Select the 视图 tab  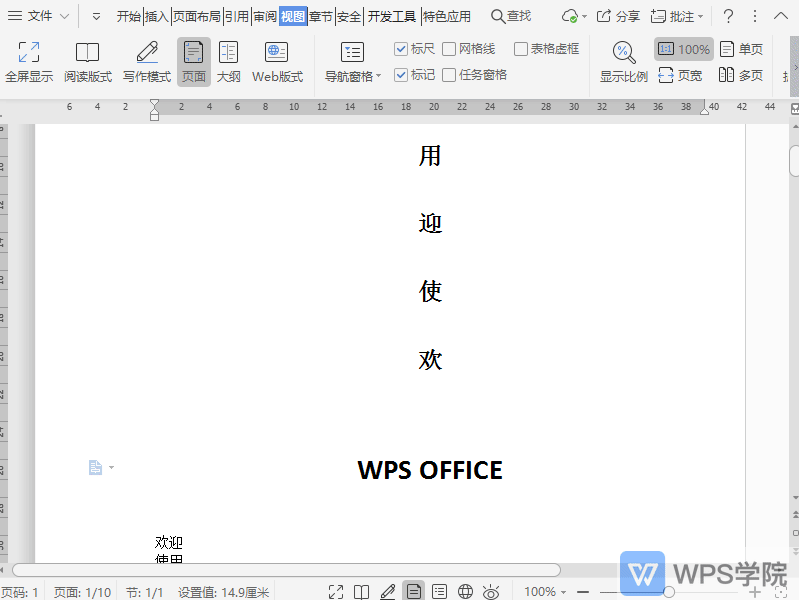click(x=293, y=16)
